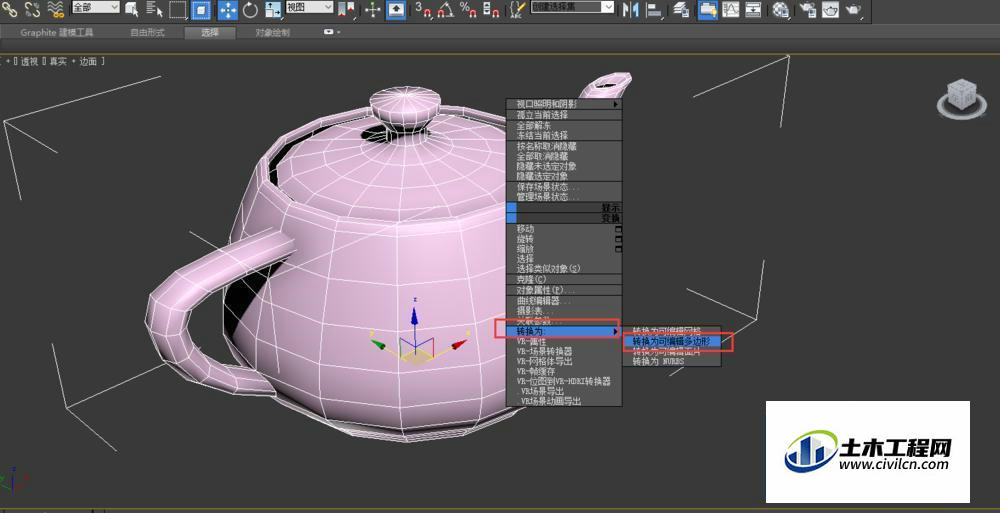The height and width of the screenshot is (513, 1000).
Task: Open the 全部 selection filter dropdown
Action: 95,7
